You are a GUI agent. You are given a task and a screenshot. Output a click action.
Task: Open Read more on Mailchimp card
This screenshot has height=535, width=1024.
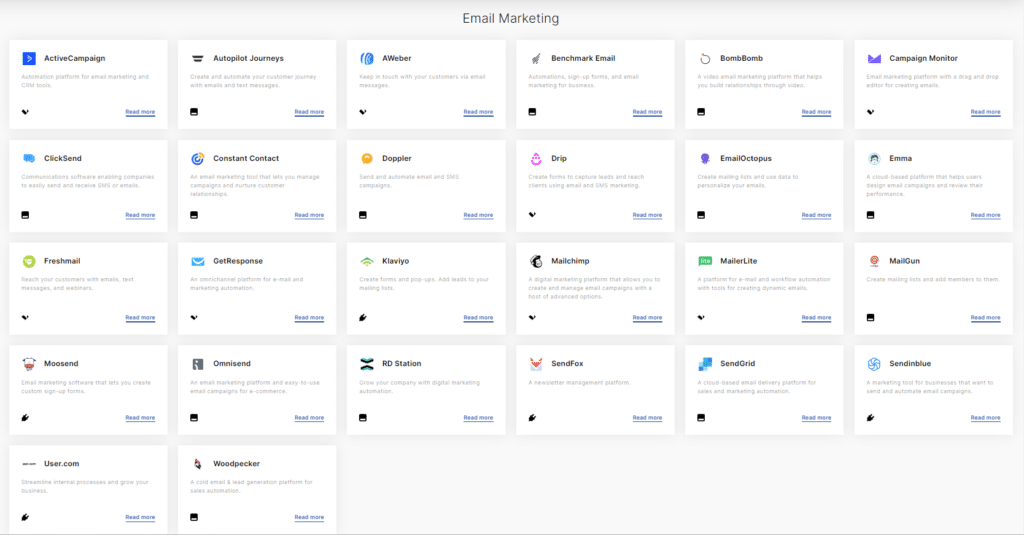pos(647,317)
